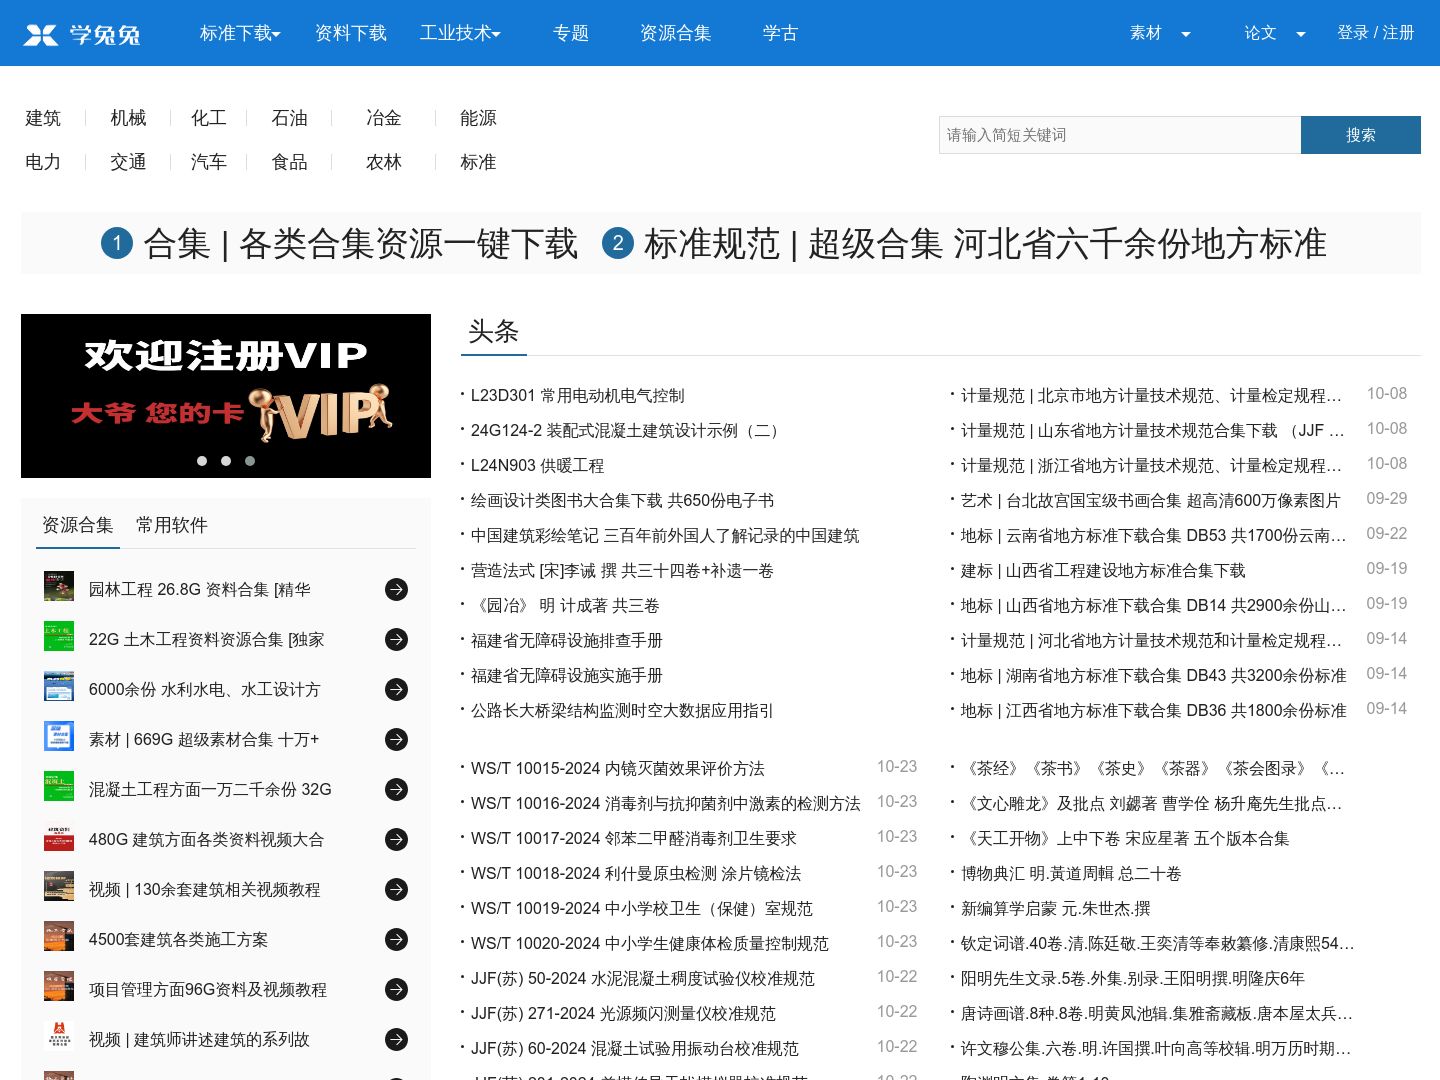Open arrow icon for 素材 669G row

point(397,740)
